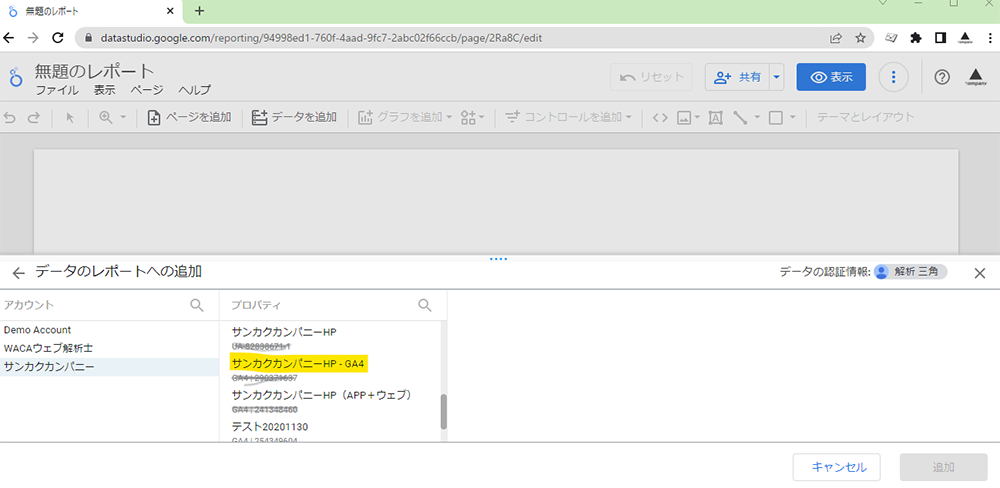The height and width of the screenshot is (488, 1000).
Task: Click the rectangle shape tool icon
Action: [776, 117]
